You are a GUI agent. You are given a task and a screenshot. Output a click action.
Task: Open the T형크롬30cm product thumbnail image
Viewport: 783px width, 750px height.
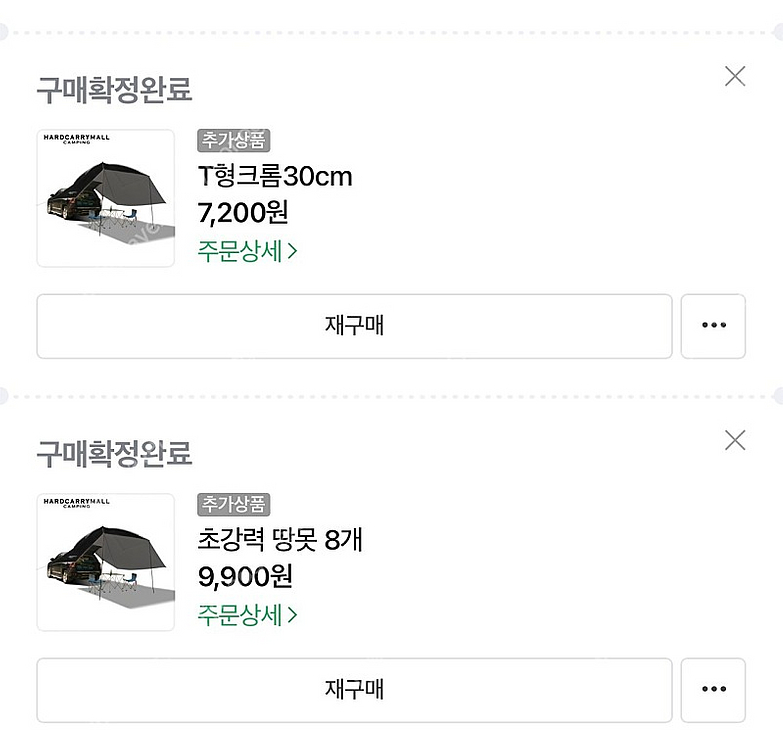(x=106, y=198)
